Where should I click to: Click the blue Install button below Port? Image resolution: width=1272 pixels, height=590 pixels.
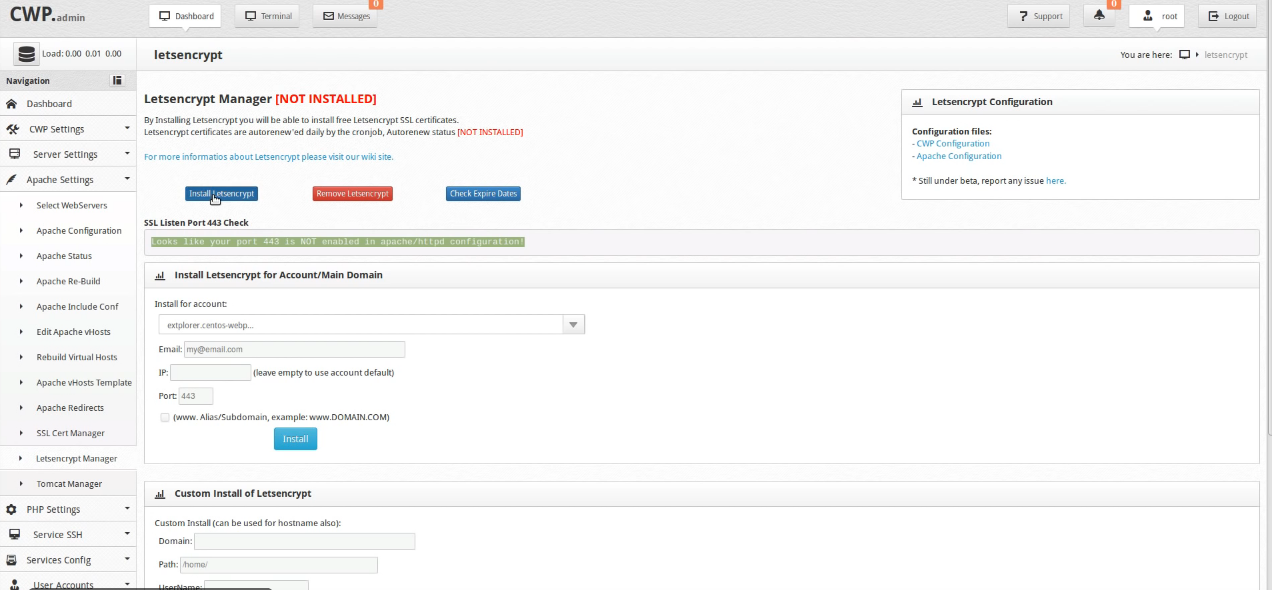[x=295, y=439]
